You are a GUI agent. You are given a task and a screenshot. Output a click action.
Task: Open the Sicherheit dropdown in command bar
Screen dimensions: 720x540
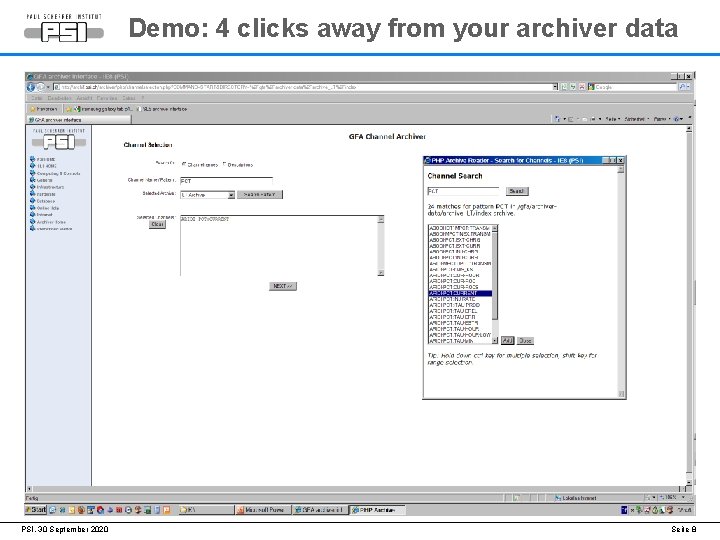point(636,119)
